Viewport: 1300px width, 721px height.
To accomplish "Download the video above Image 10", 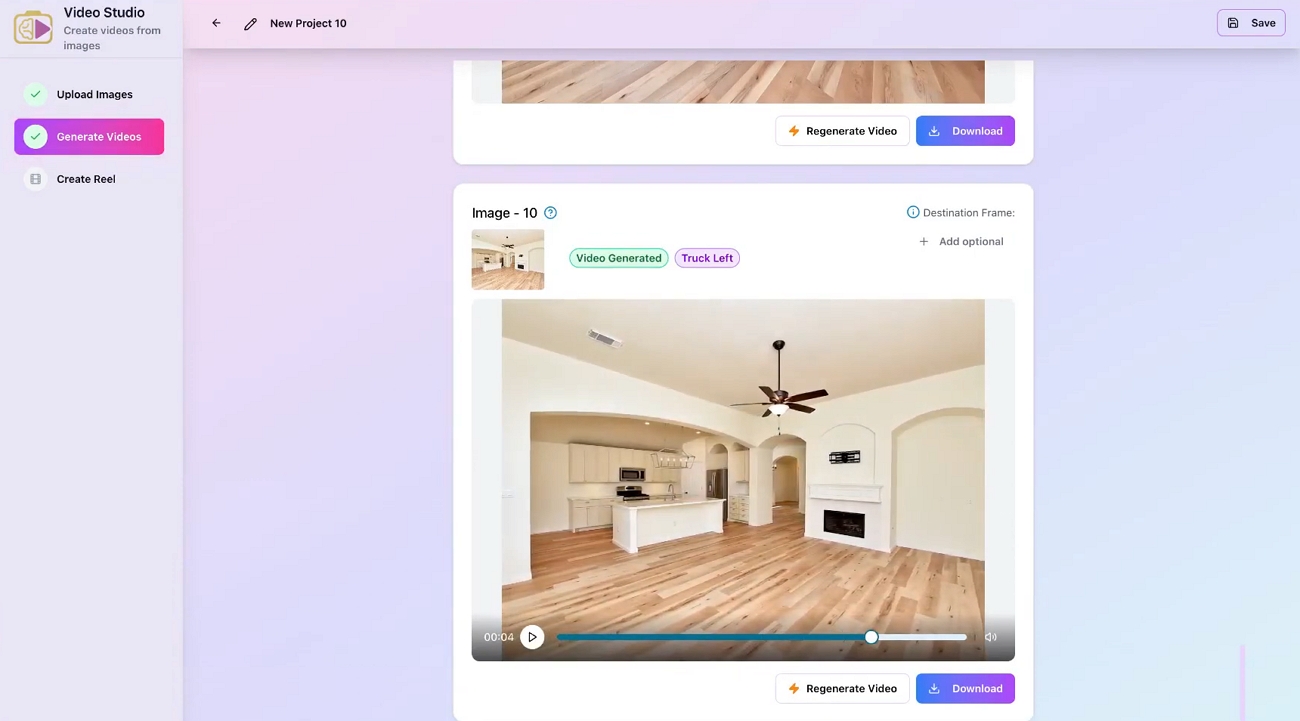I will pos(965,131).
